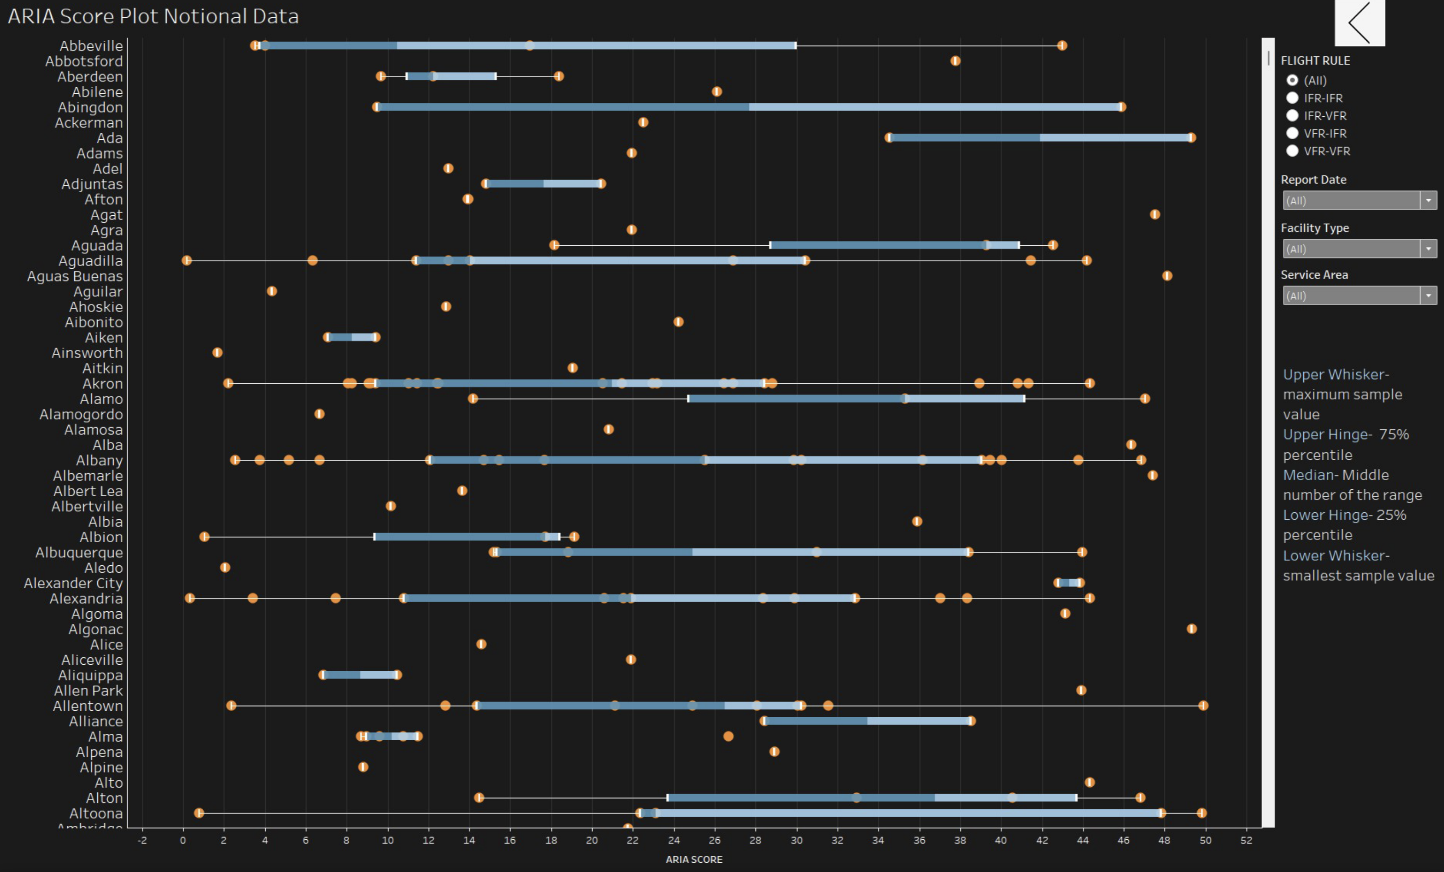Click the Alexander City box plot
This screenshot has height=872, width=1444.
[x=1068, y=583]
